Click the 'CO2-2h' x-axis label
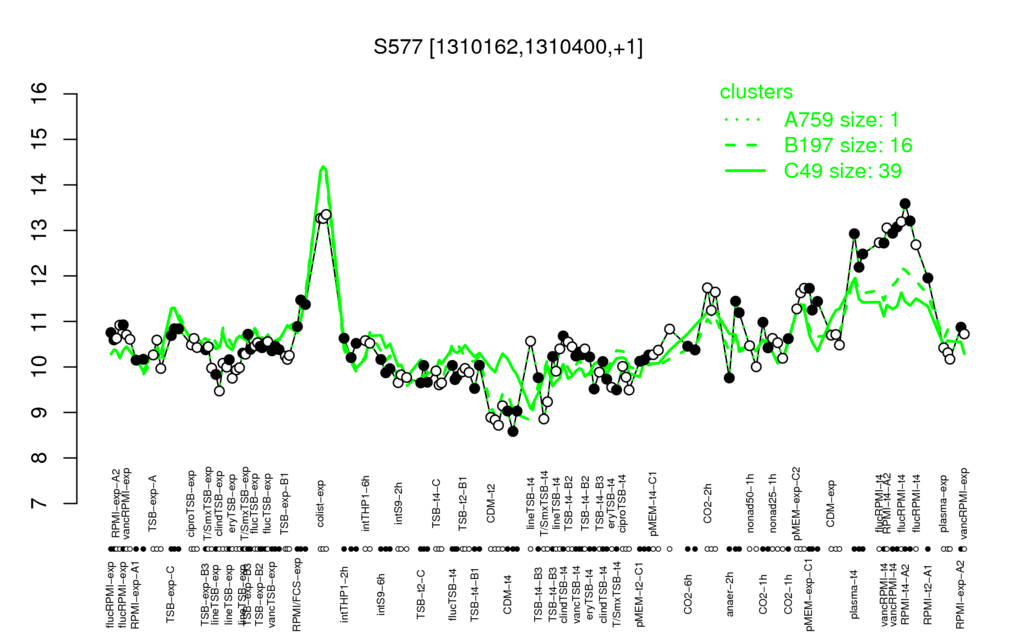The image size is (1024, 640). pos(708,504)
